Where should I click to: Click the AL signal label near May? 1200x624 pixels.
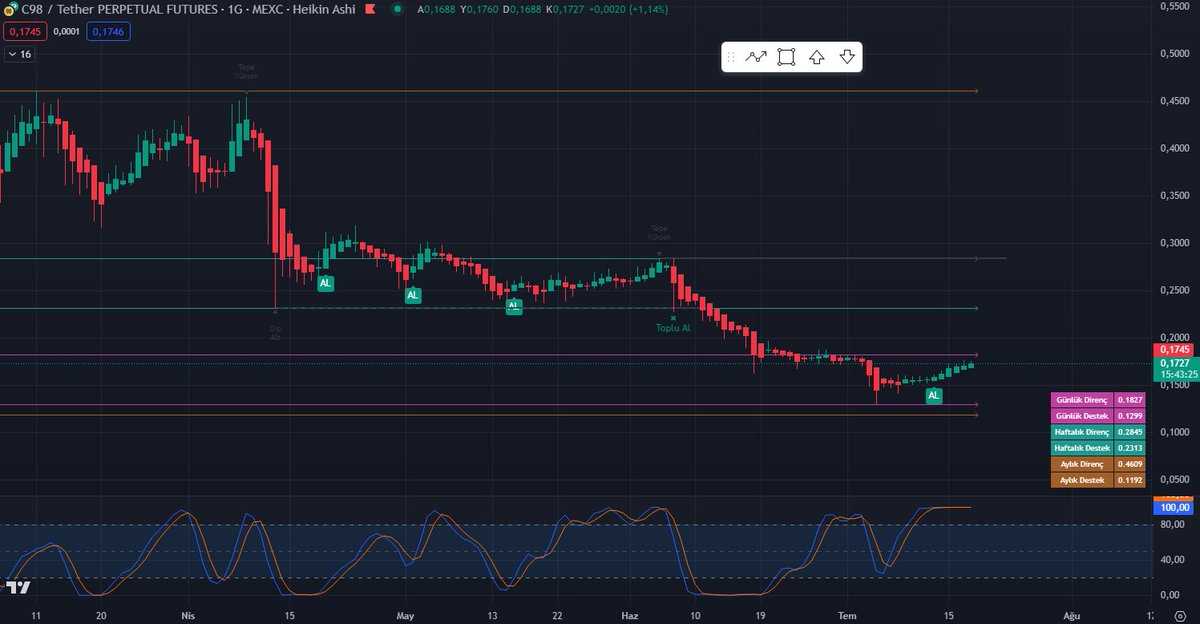click(413, 295)
